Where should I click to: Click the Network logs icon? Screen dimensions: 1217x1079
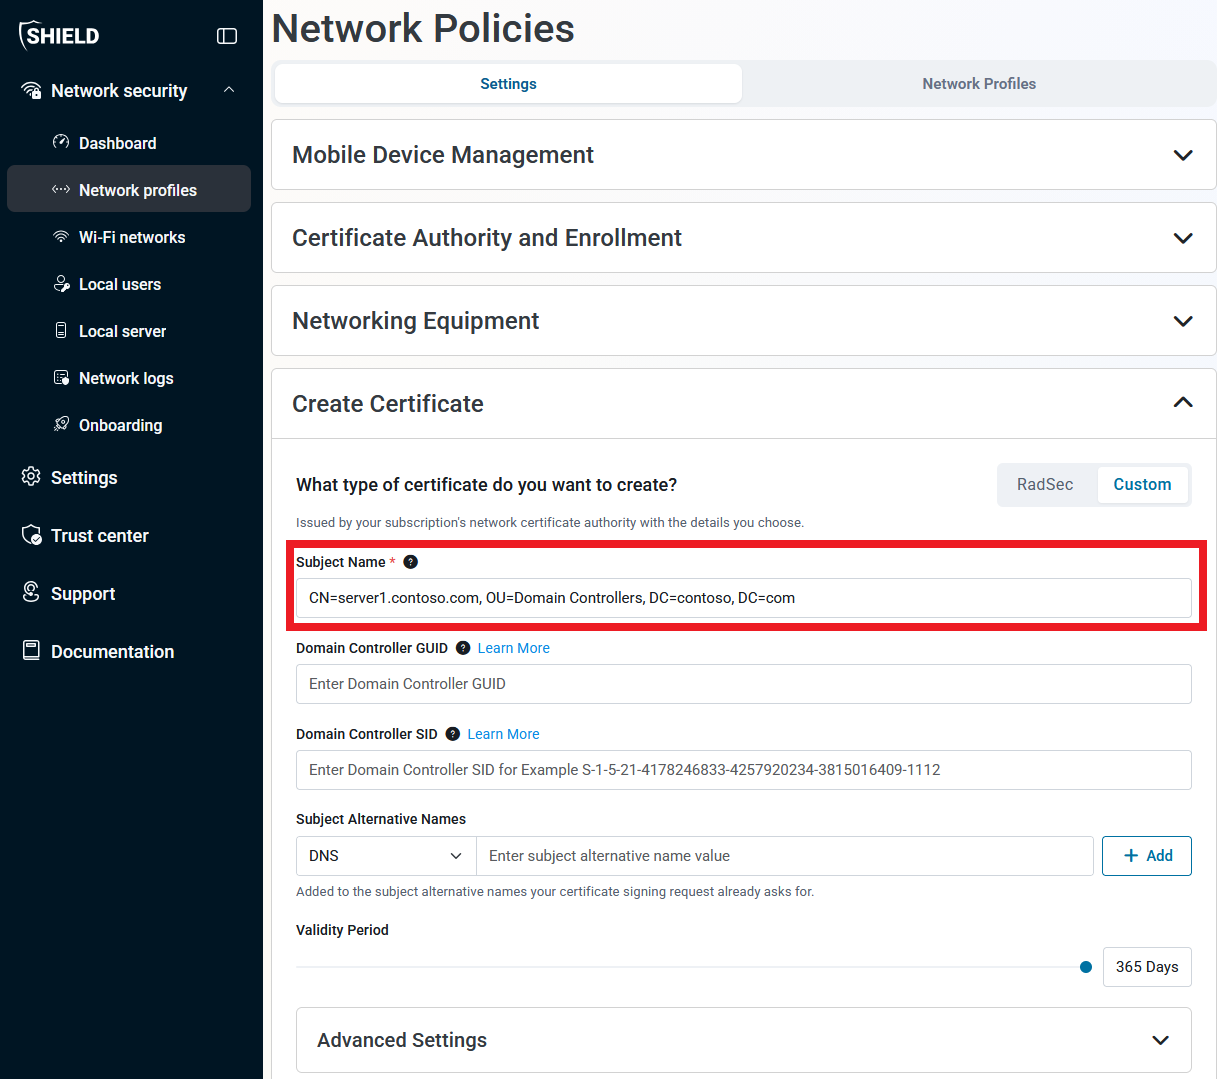tap(61, 378)
